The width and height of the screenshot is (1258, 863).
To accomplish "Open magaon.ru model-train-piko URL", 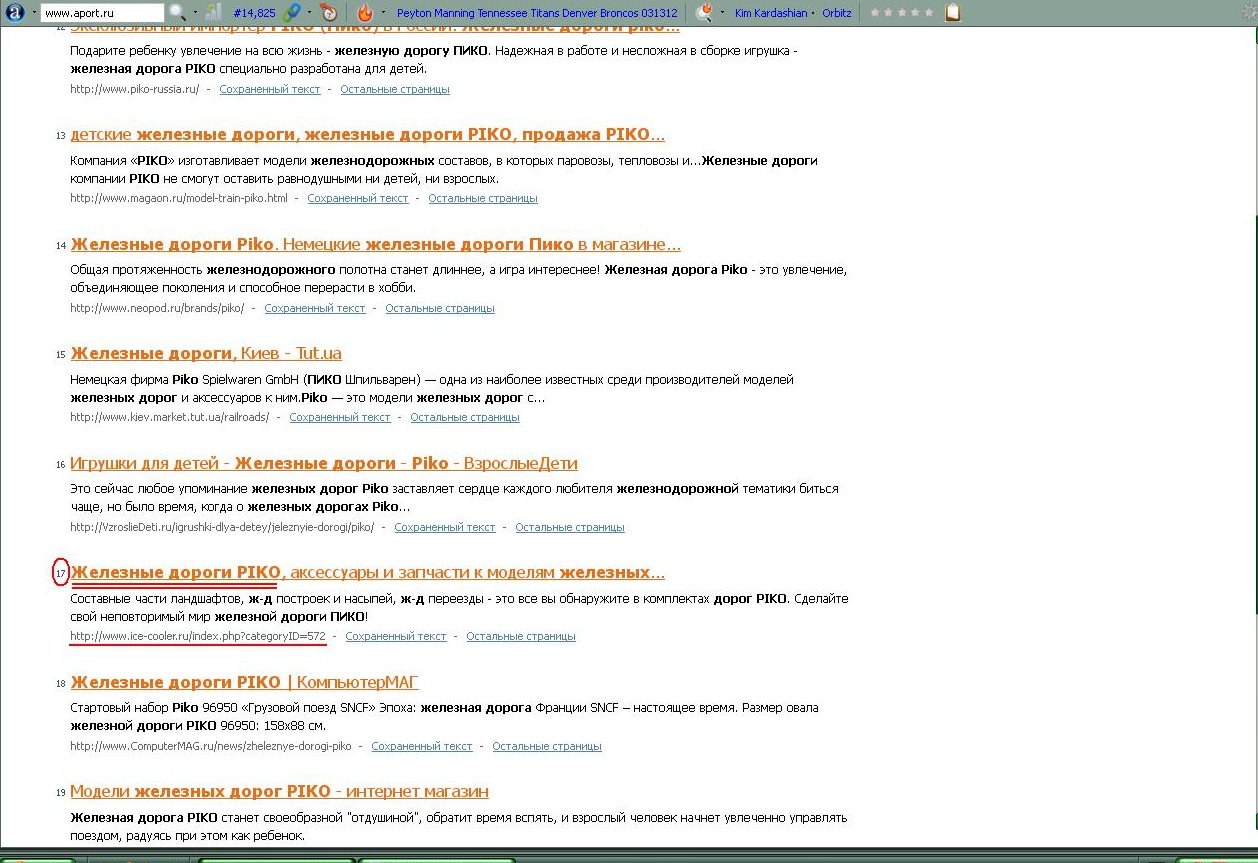I will [x=179, y=198].
